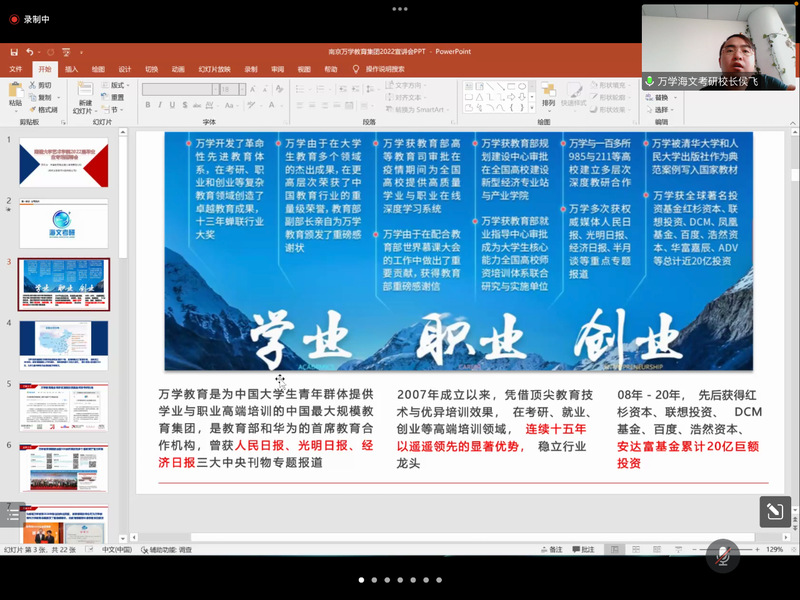Click the text highlight color button

tap(251, 105)
